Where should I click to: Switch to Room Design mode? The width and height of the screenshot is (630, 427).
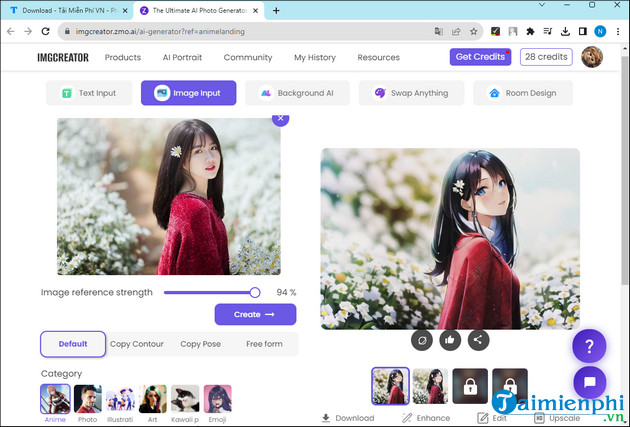click(x=523, y=93)
